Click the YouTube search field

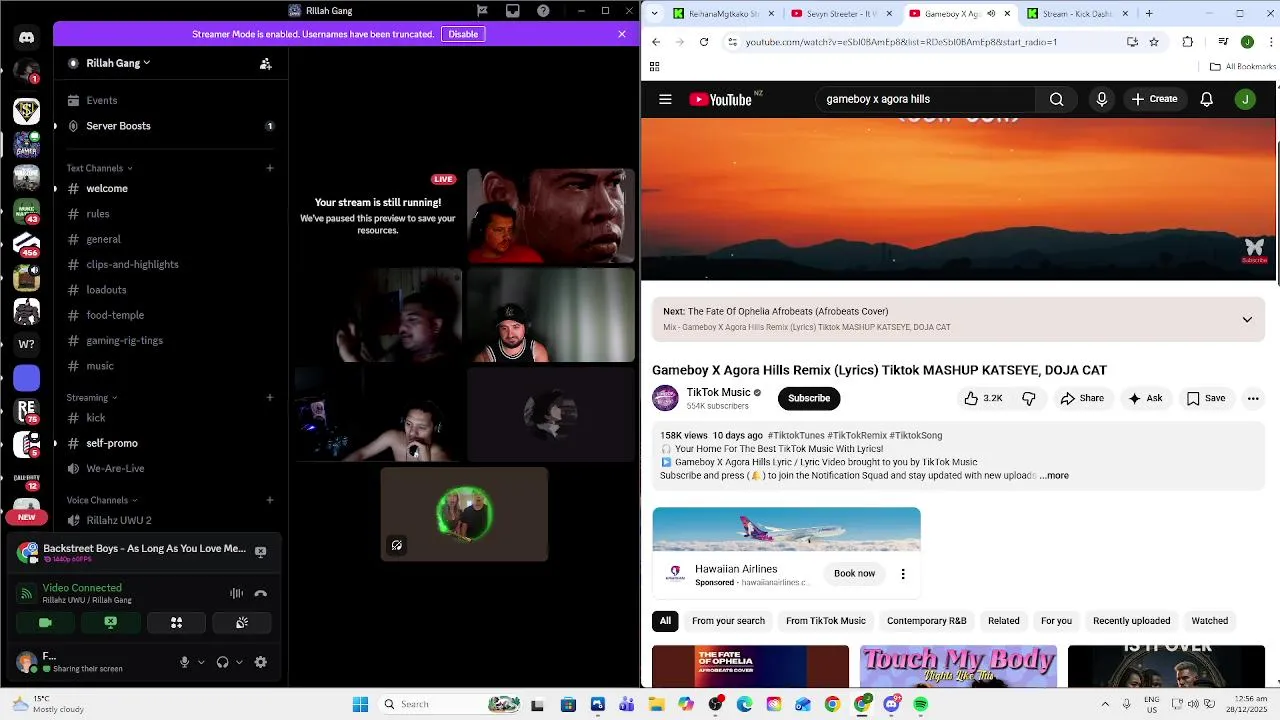[925, 99]
